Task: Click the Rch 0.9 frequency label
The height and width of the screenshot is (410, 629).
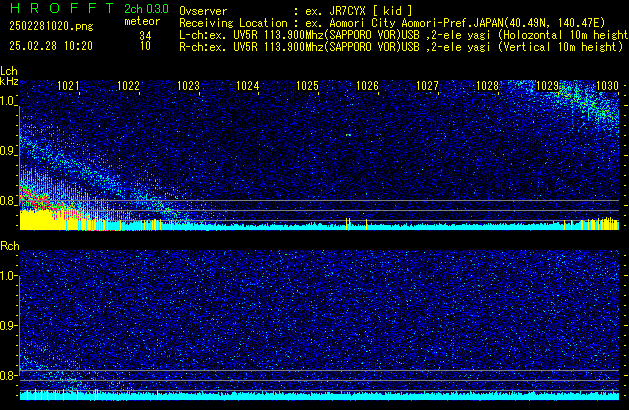Action: [x=8, y=325]
